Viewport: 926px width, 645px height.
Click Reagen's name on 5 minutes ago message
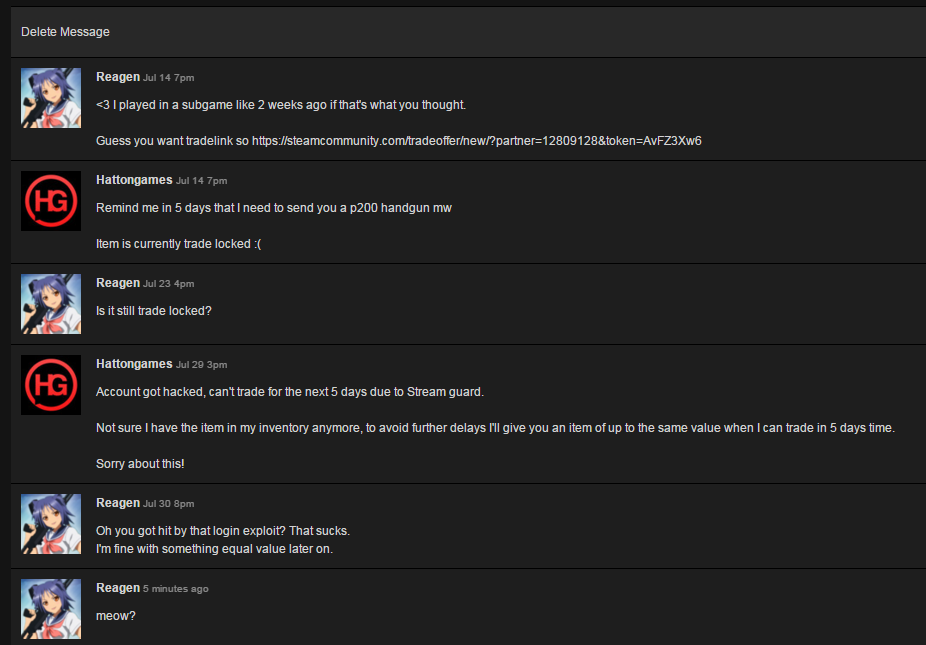coord(118,588)
